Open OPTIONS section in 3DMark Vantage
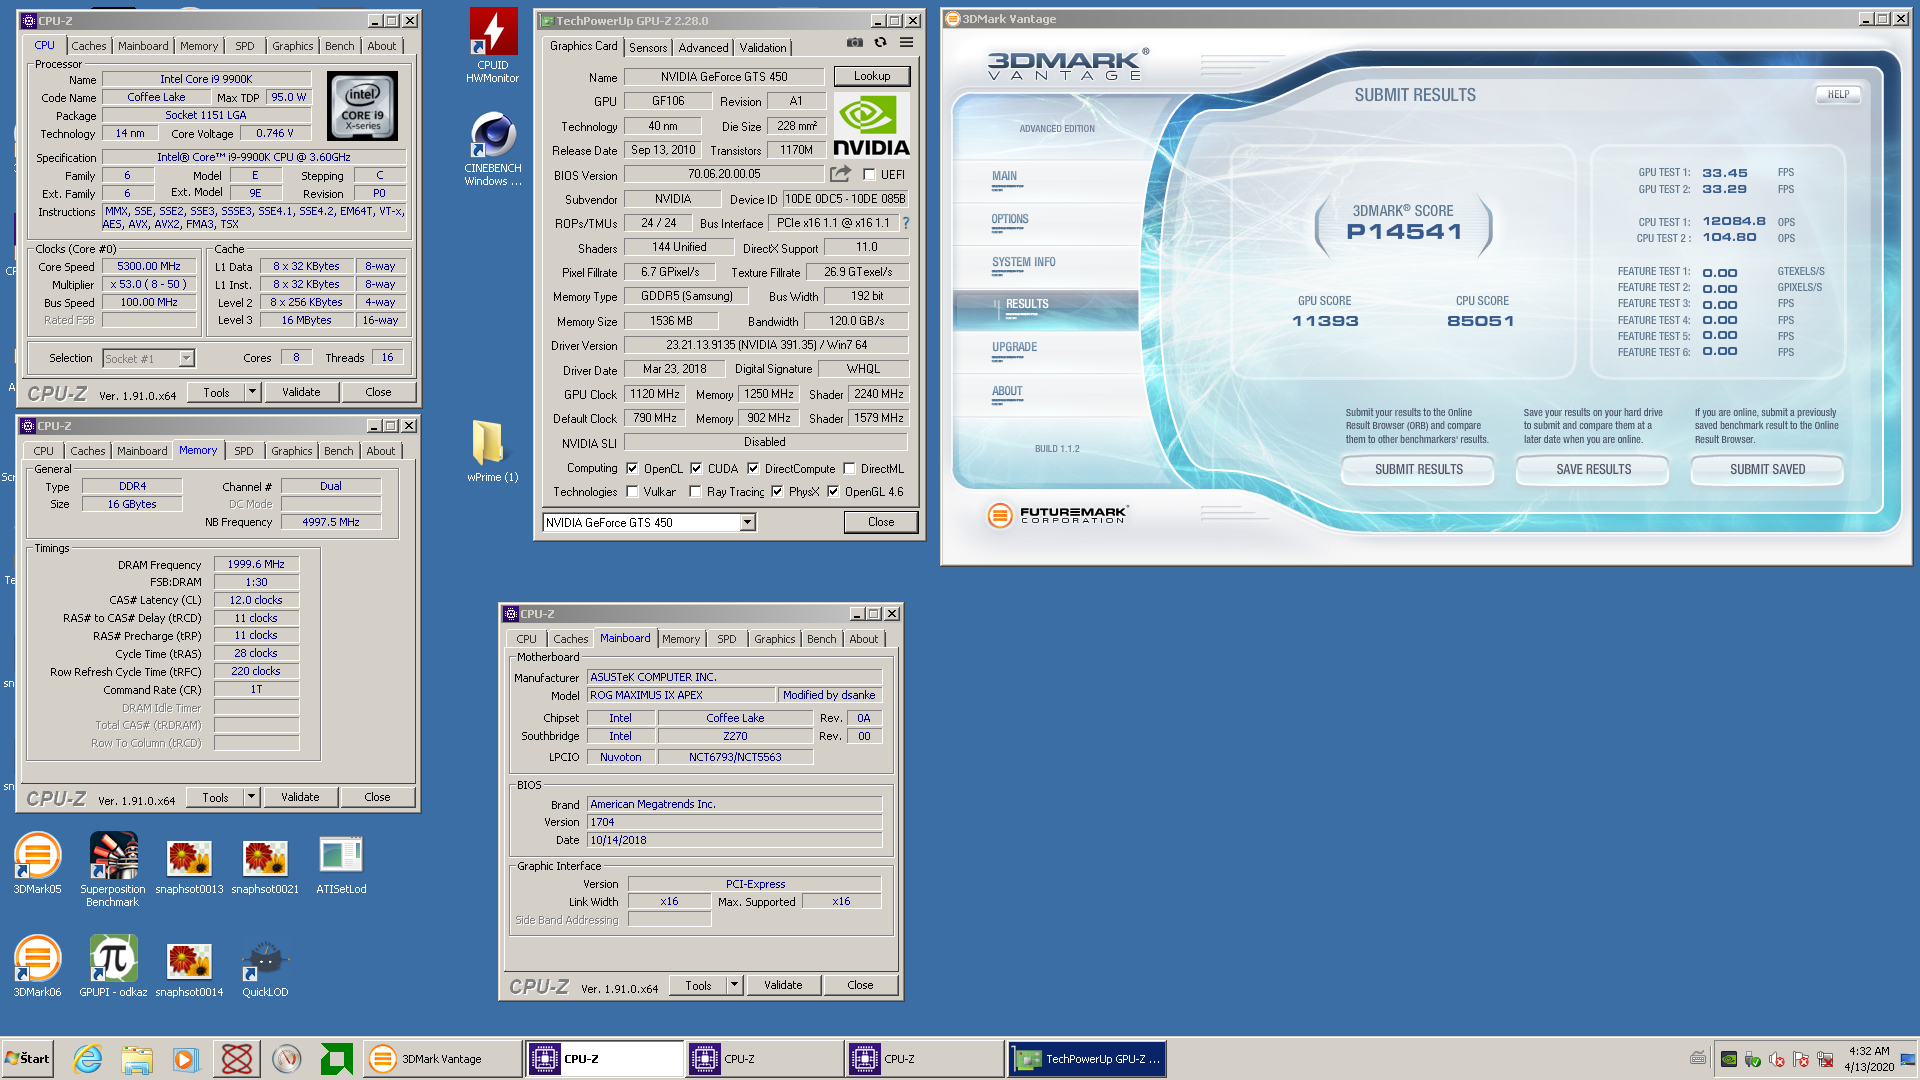 [1009, 220]
